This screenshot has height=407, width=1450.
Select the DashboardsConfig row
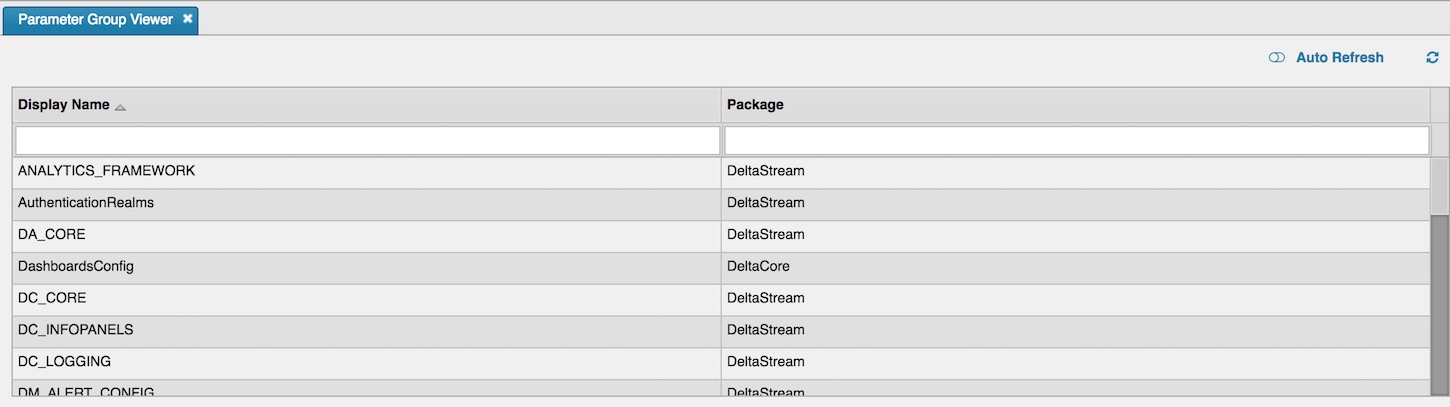[x=721, y=267]
